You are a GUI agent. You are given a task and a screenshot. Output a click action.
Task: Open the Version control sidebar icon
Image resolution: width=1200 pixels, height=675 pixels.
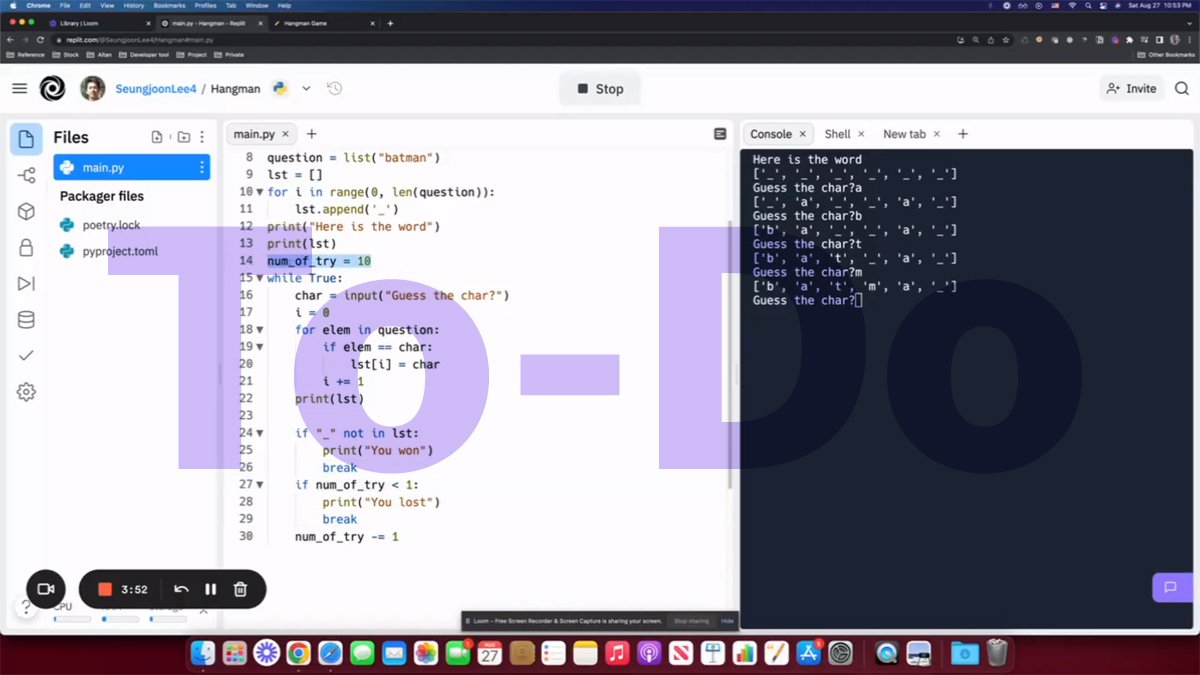27,175
